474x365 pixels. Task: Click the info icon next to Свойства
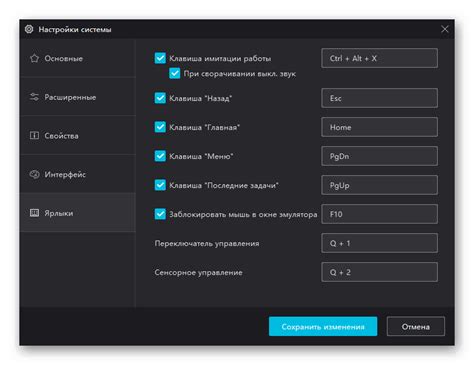(34, 135)
